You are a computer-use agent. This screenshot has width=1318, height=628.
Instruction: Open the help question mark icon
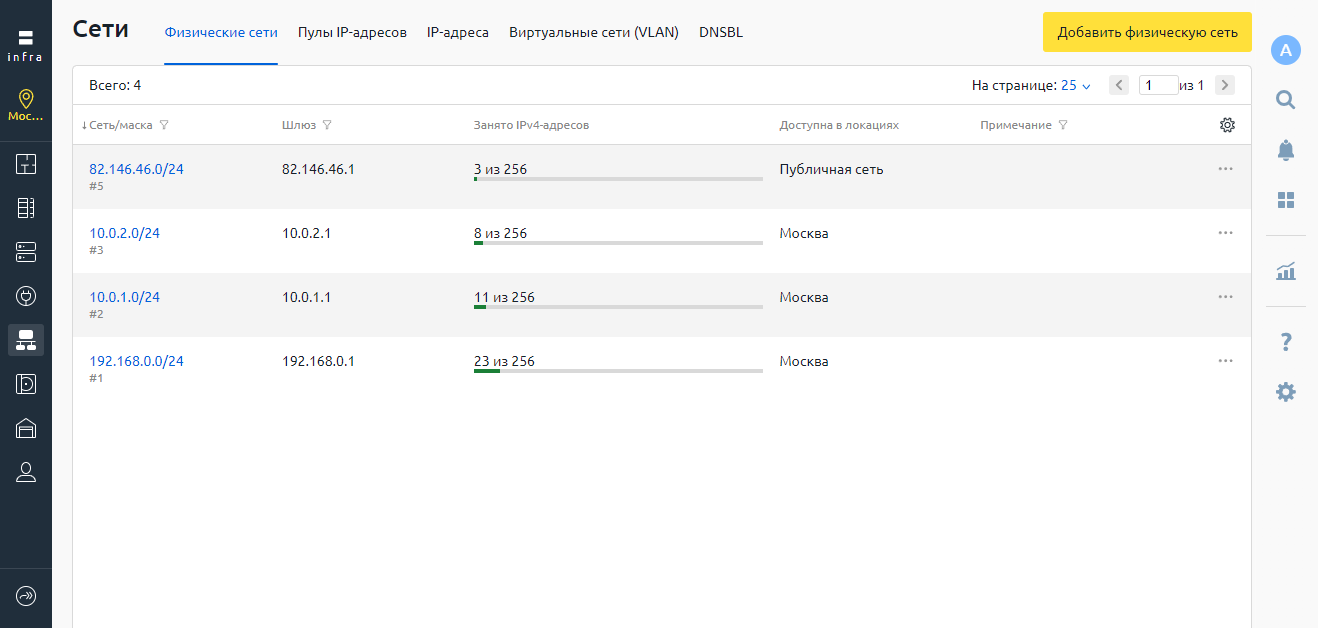pyautogui.click(x=1286, y=343)
